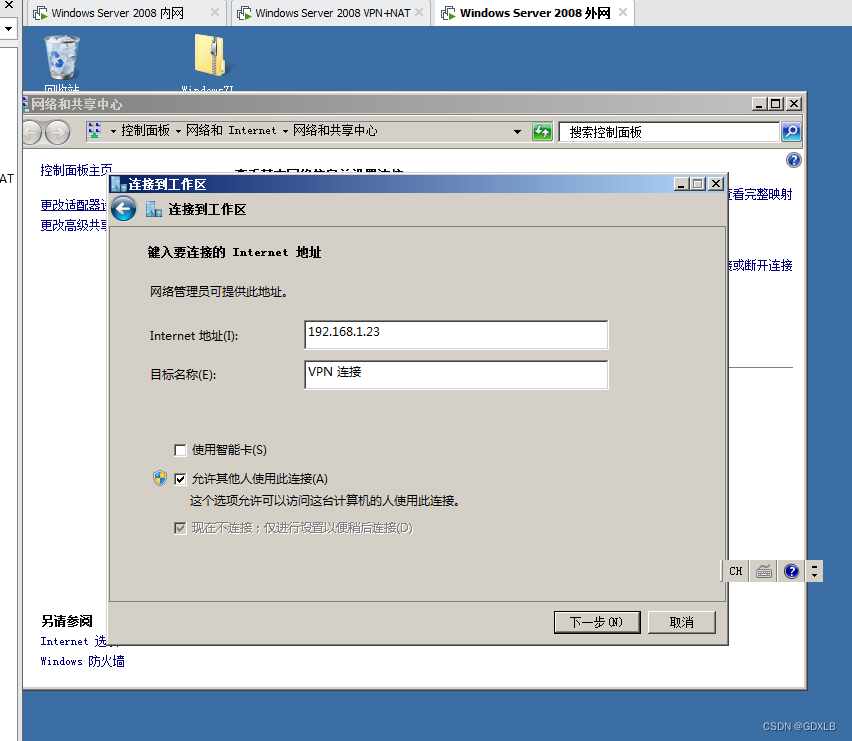Click the blue back arrow in wizard
The width and height of the screenshot is (852, 741).
point(123,209)
